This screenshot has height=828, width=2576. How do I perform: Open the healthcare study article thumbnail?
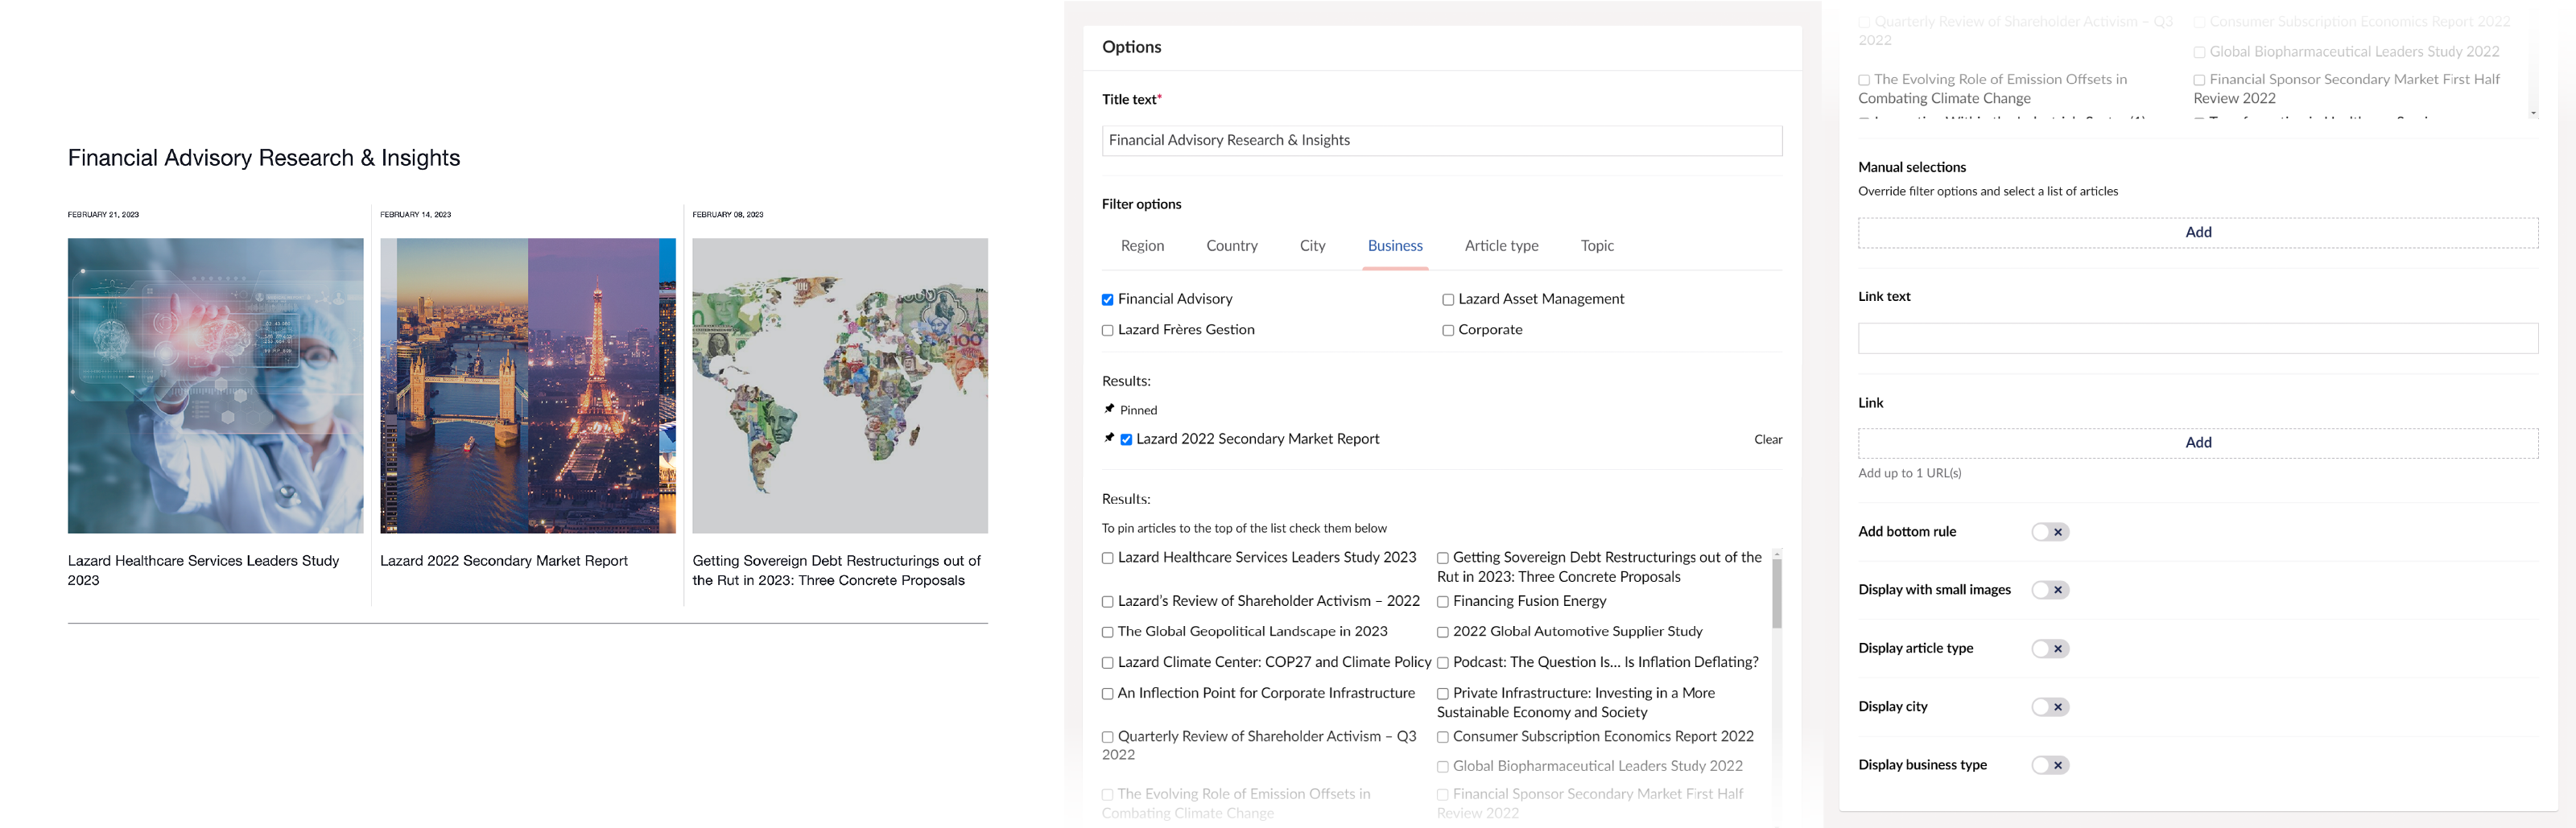coord(216,386)
